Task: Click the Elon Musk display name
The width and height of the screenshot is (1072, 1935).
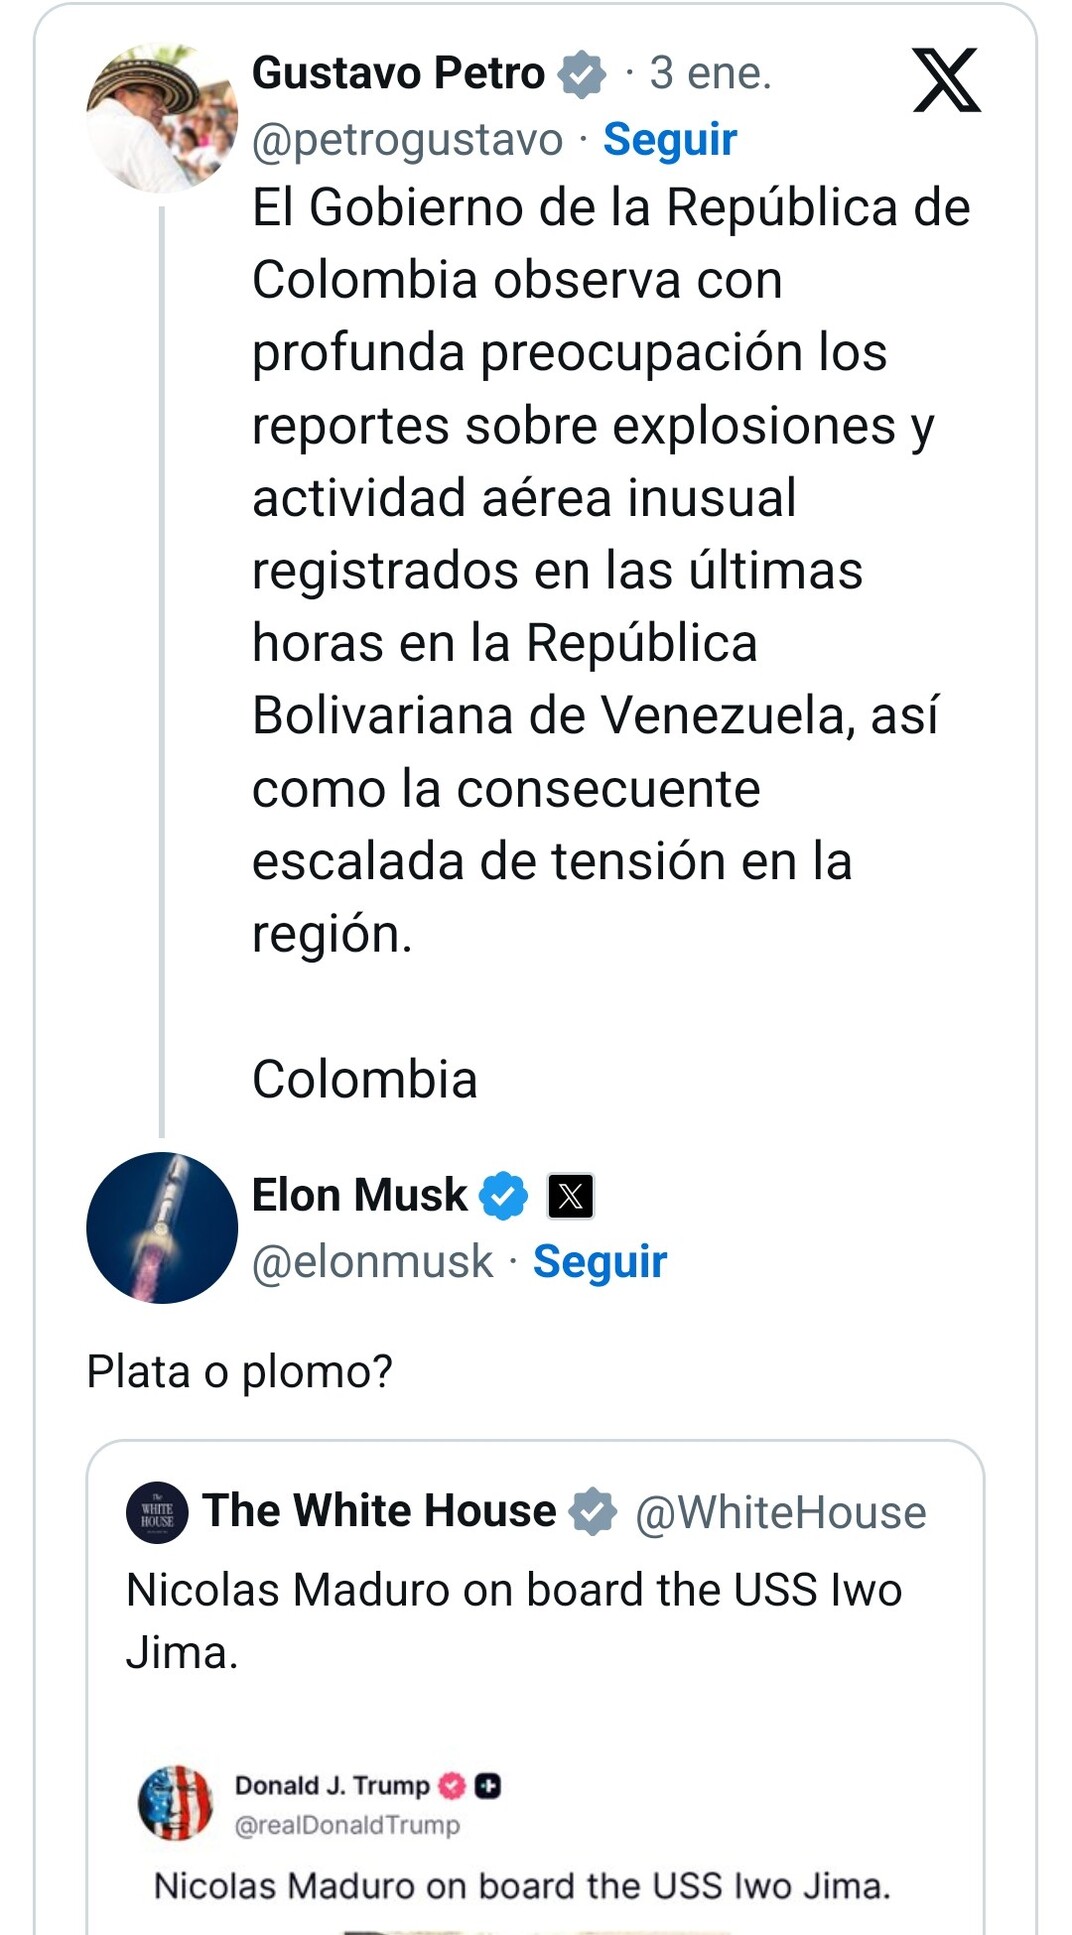Action: (359, 1195)
